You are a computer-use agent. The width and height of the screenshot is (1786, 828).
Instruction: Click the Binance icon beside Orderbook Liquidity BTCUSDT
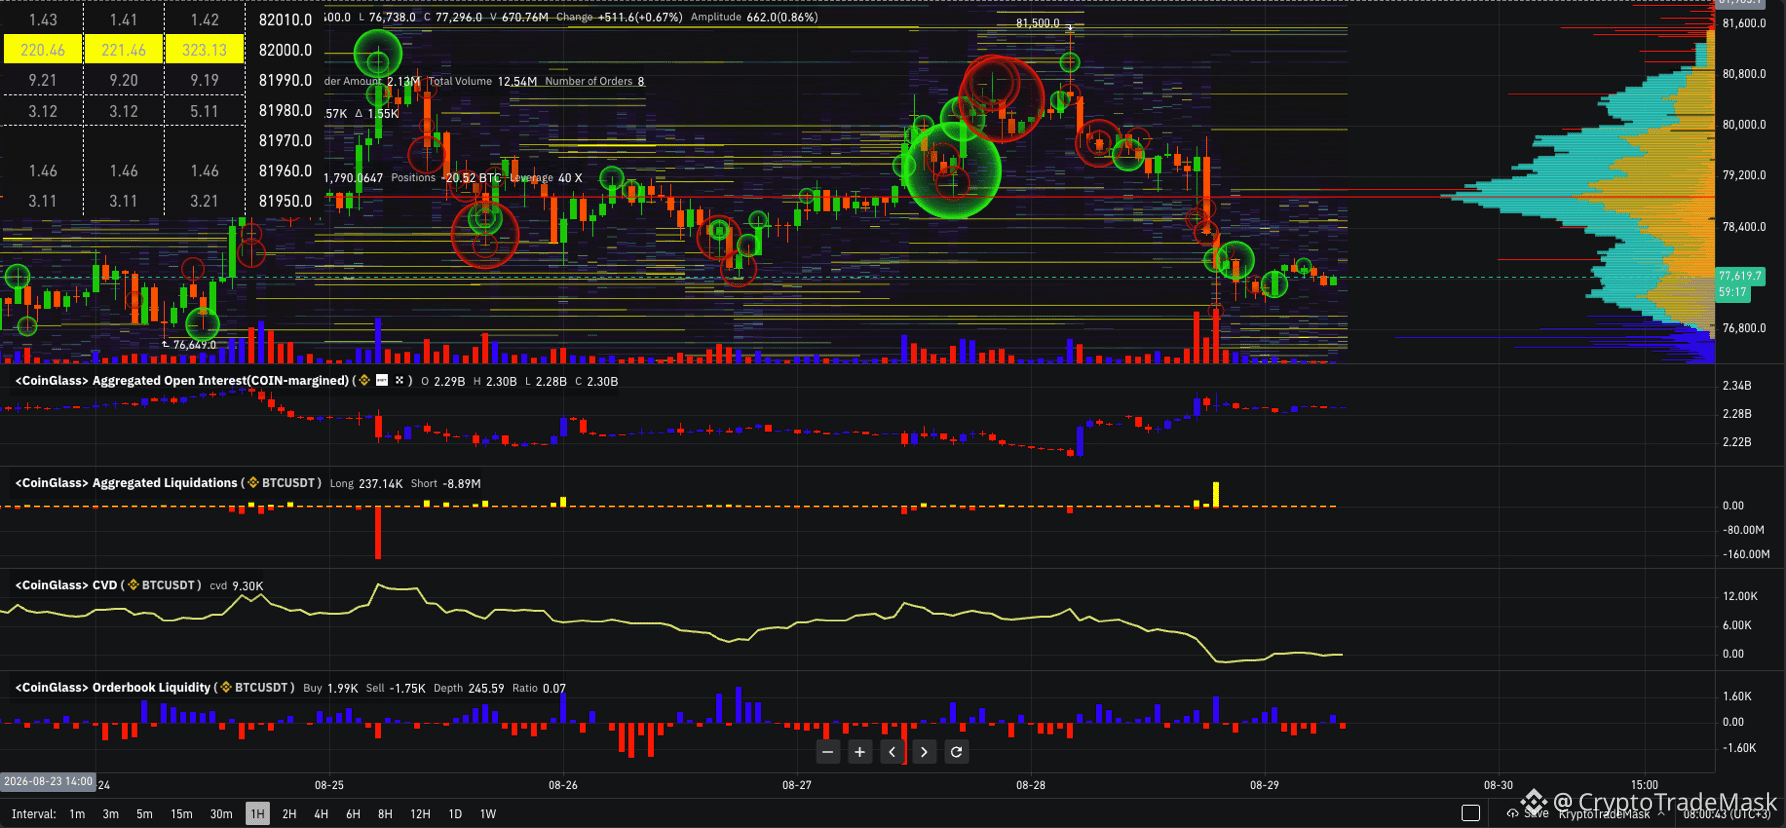[x=226, y=687]
